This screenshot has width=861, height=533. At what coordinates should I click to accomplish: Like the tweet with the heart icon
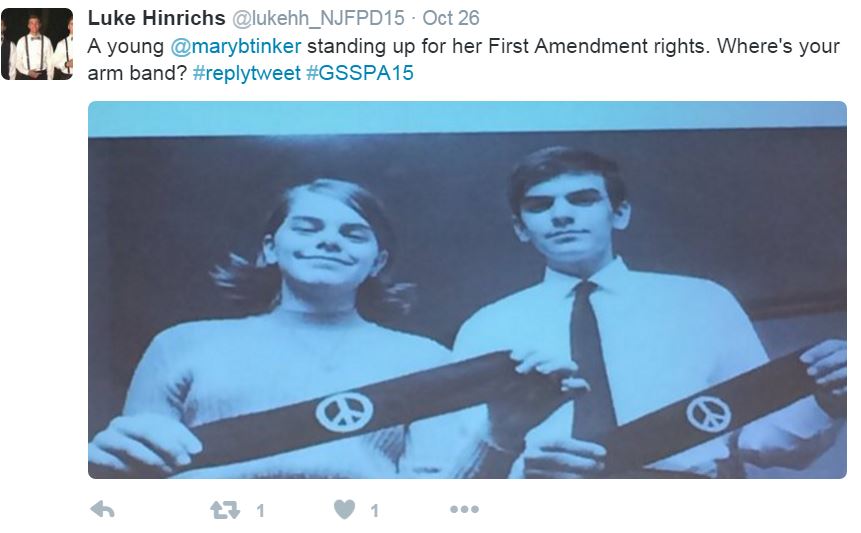click(x=345, y=509)
